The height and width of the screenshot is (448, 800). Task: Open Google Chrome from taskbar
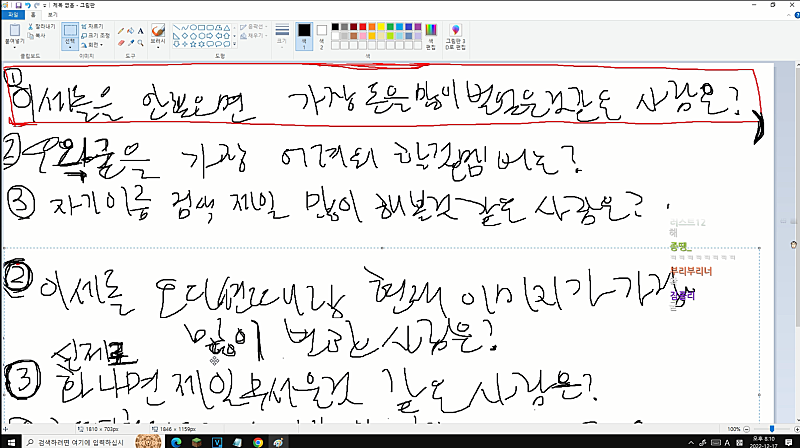pos(258,442)
